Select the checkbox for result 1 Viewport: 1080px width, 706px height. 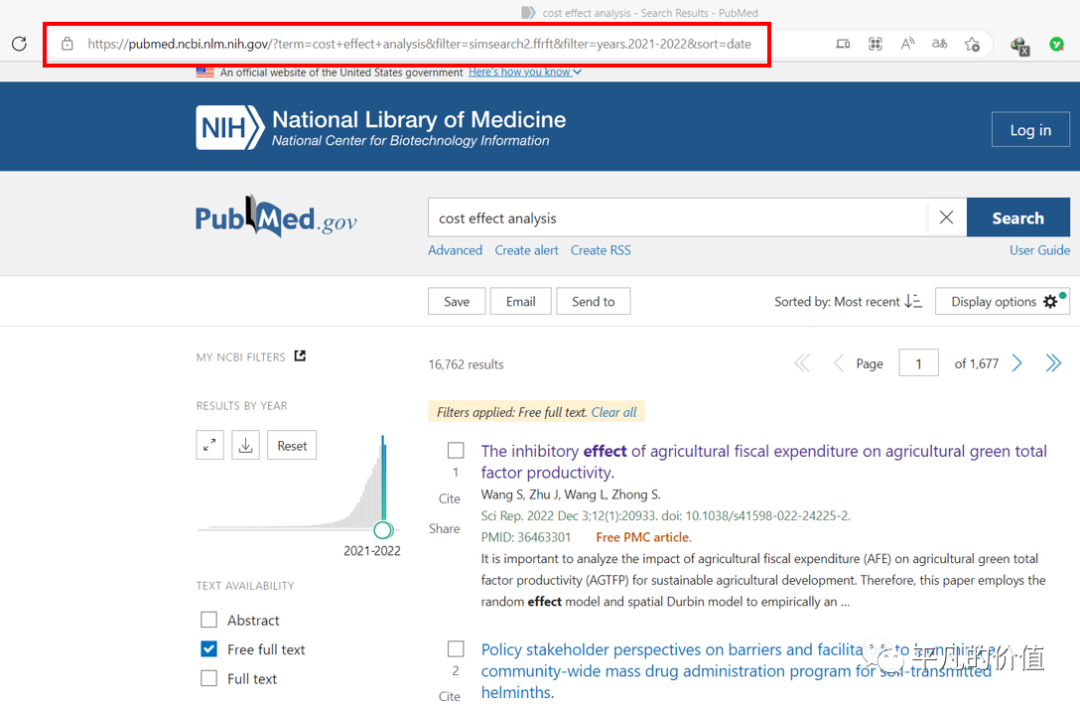pyautogui.click(x=456, y=450)
